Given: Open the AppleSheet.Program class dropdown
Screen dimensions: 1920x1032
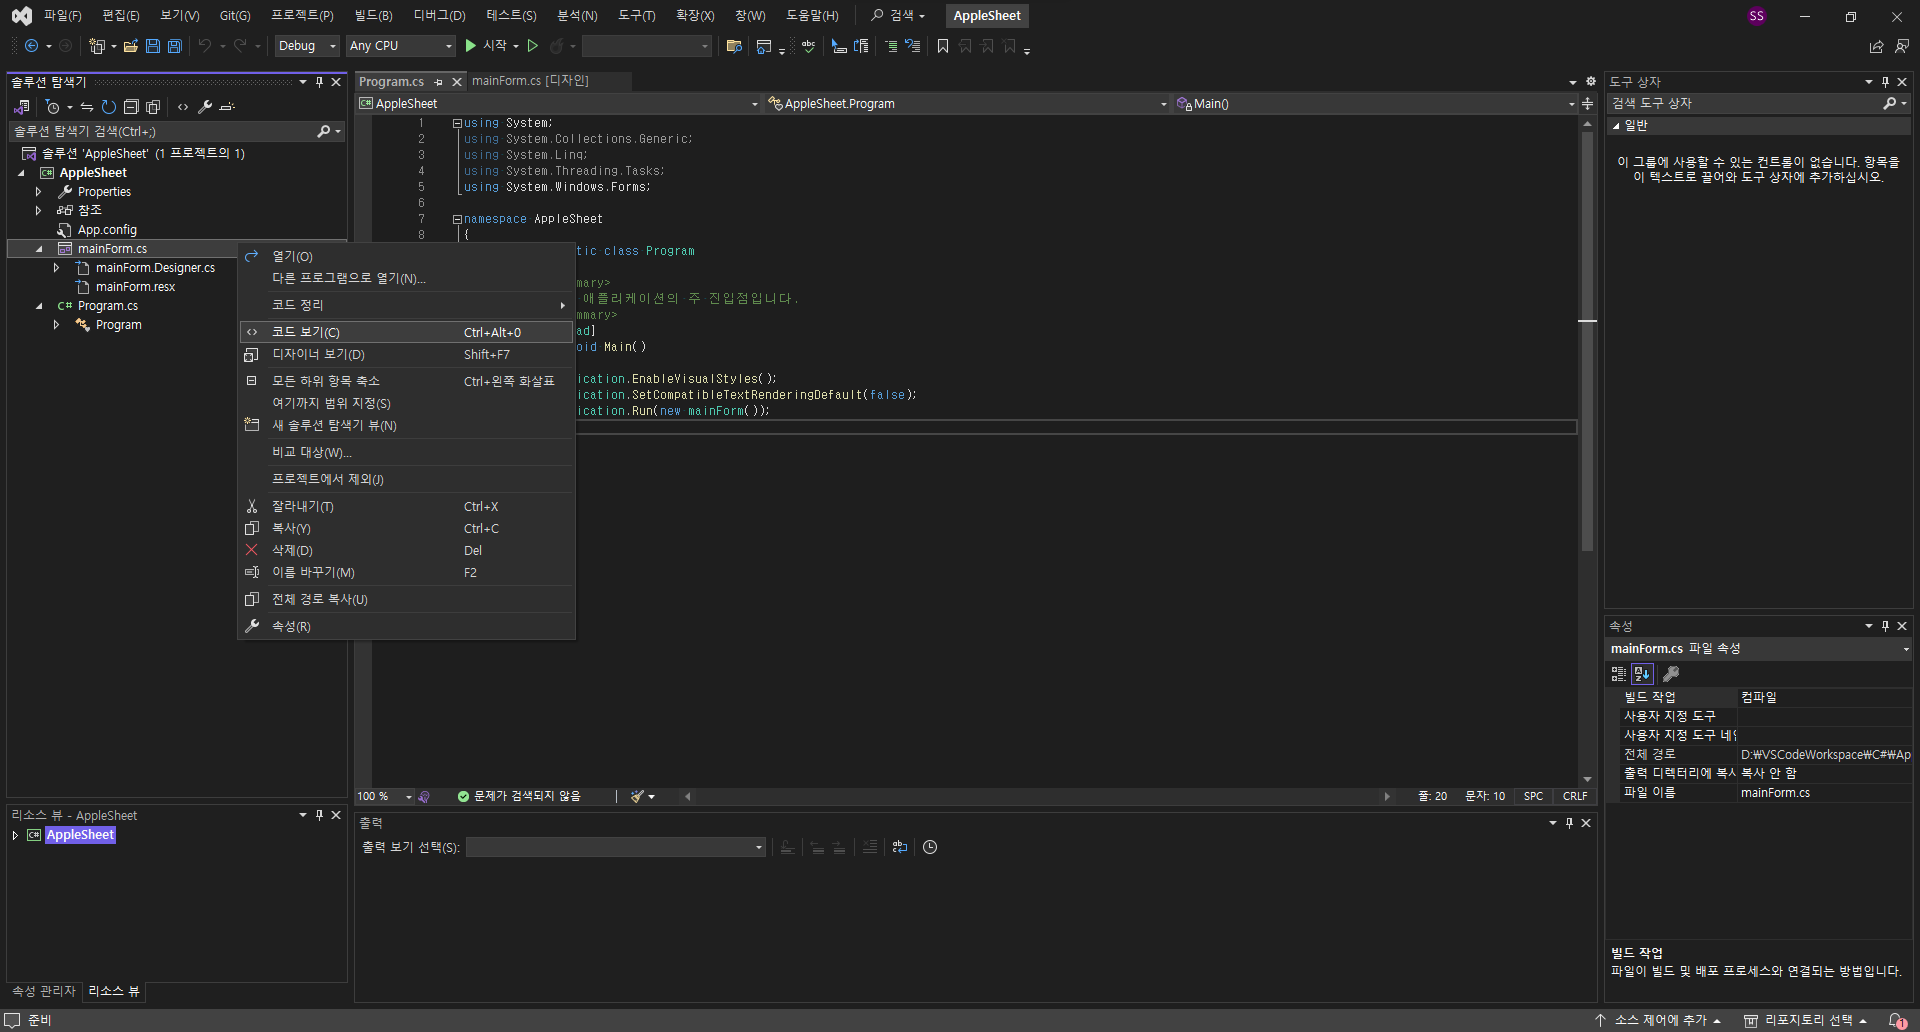Looking at the screenshot, I should [x=967, y=104].
